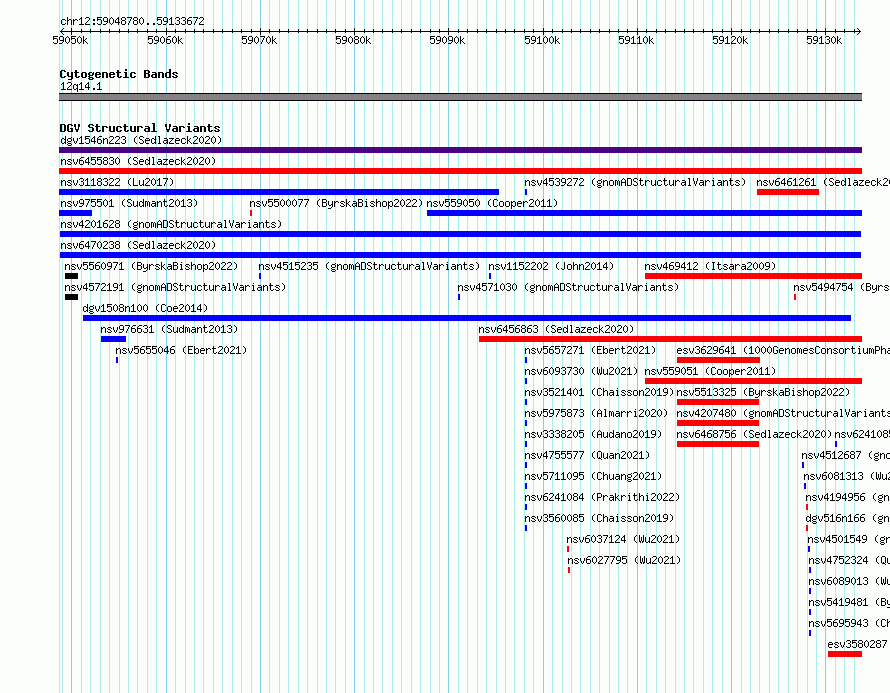The width and height of the screenshot is (890, 693).
Task: Select nsv3521401 (Chaisson2019) label
Action: (x=599, y=392)
